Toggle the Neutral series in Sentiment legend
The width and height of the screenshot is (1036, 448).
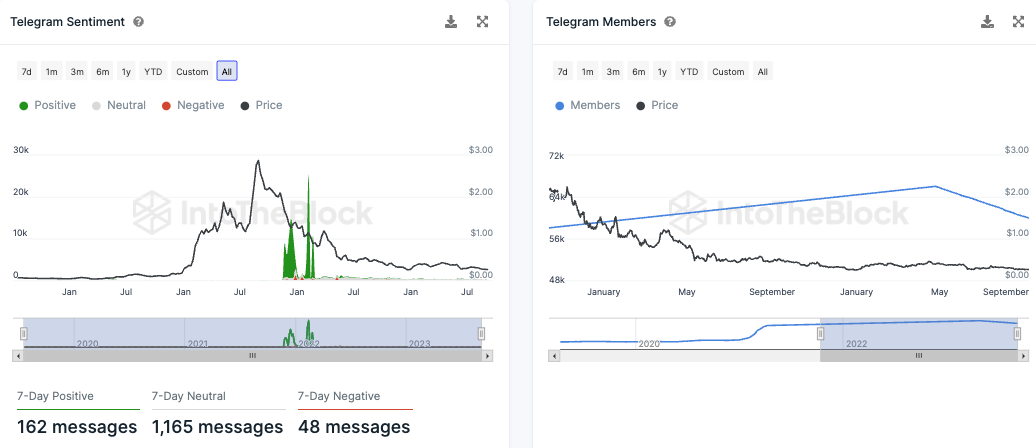[x=119, y=105]
